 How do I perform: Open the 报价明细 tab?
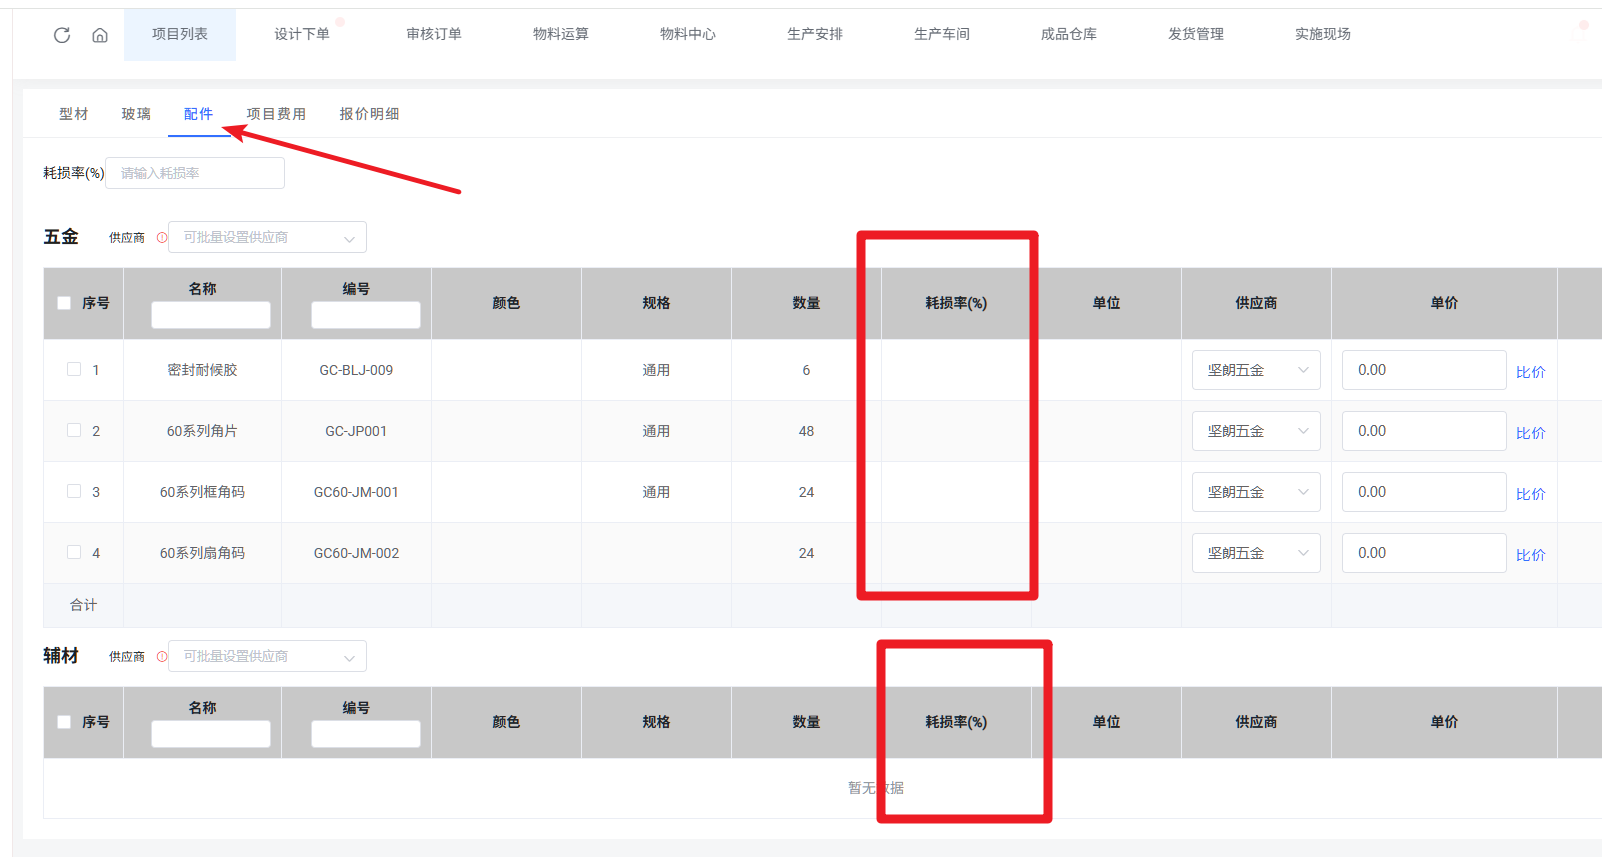point(369,114)
